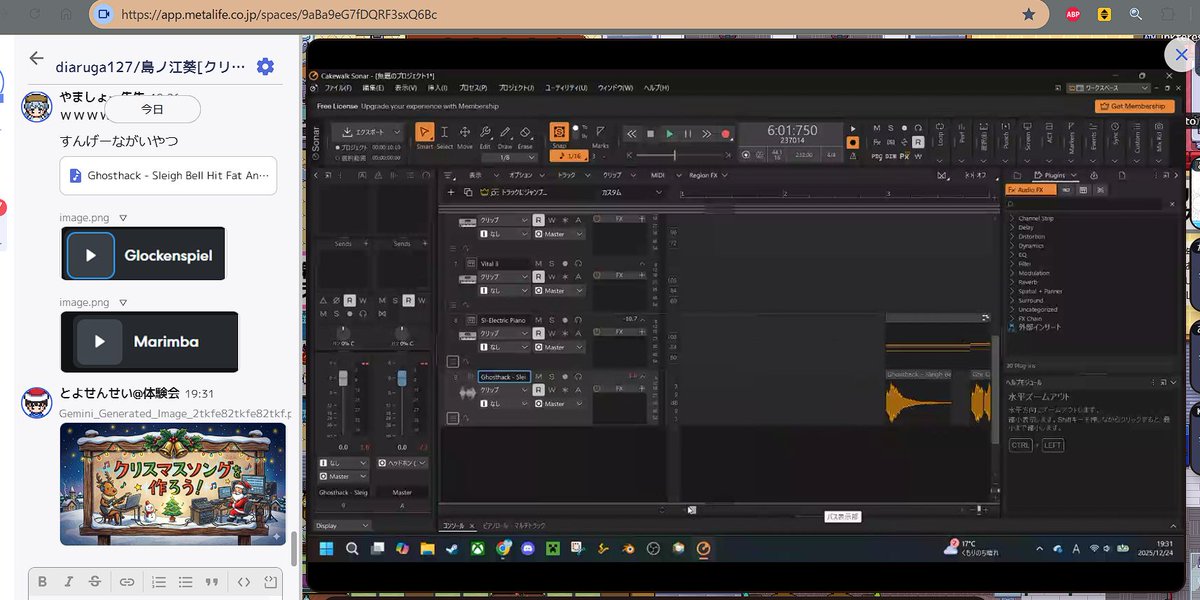Click the plugin browser search field

(x=1085, y=204)
